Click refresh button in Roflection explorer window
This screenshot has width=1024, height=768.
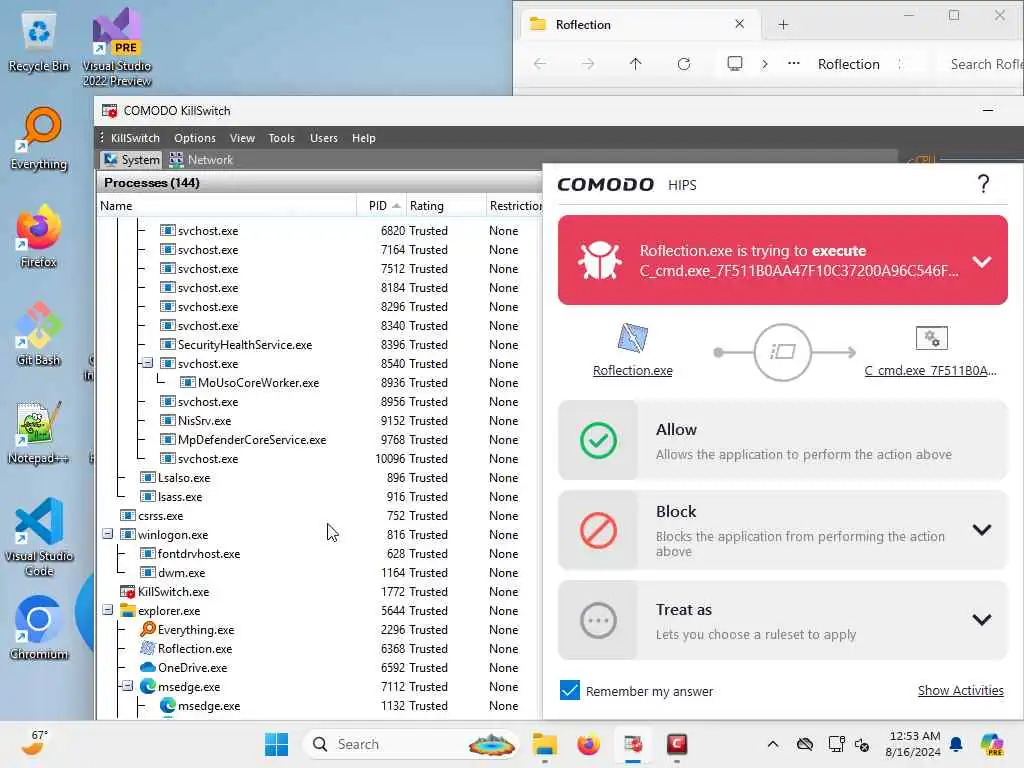pyautogui.click(x=684, y=64)
